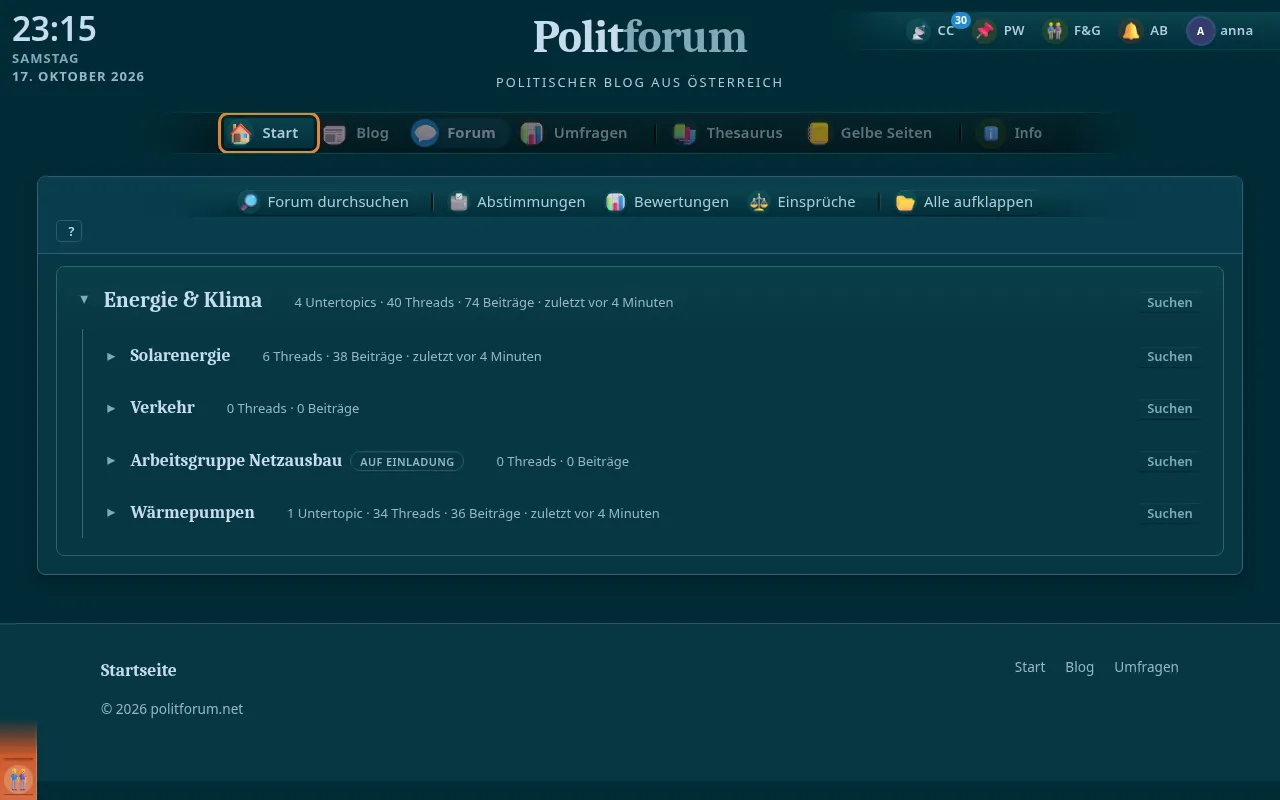Open the footer Blog link

point(1079,667)
